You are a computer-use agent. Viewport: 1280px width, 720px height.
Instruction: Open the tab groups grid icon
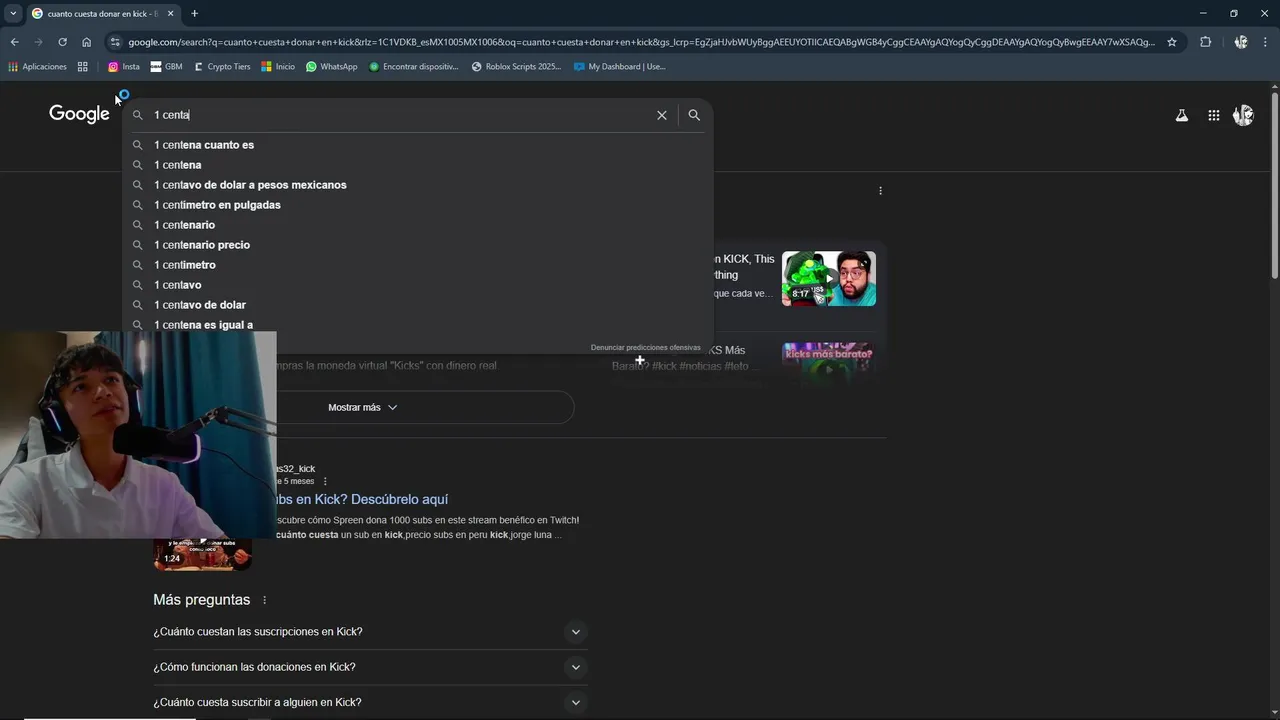(x=83, y=67)
